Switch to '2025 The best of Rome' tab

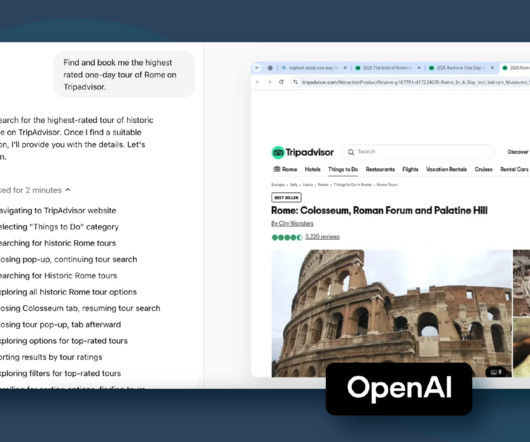click(x=387, y=68)
